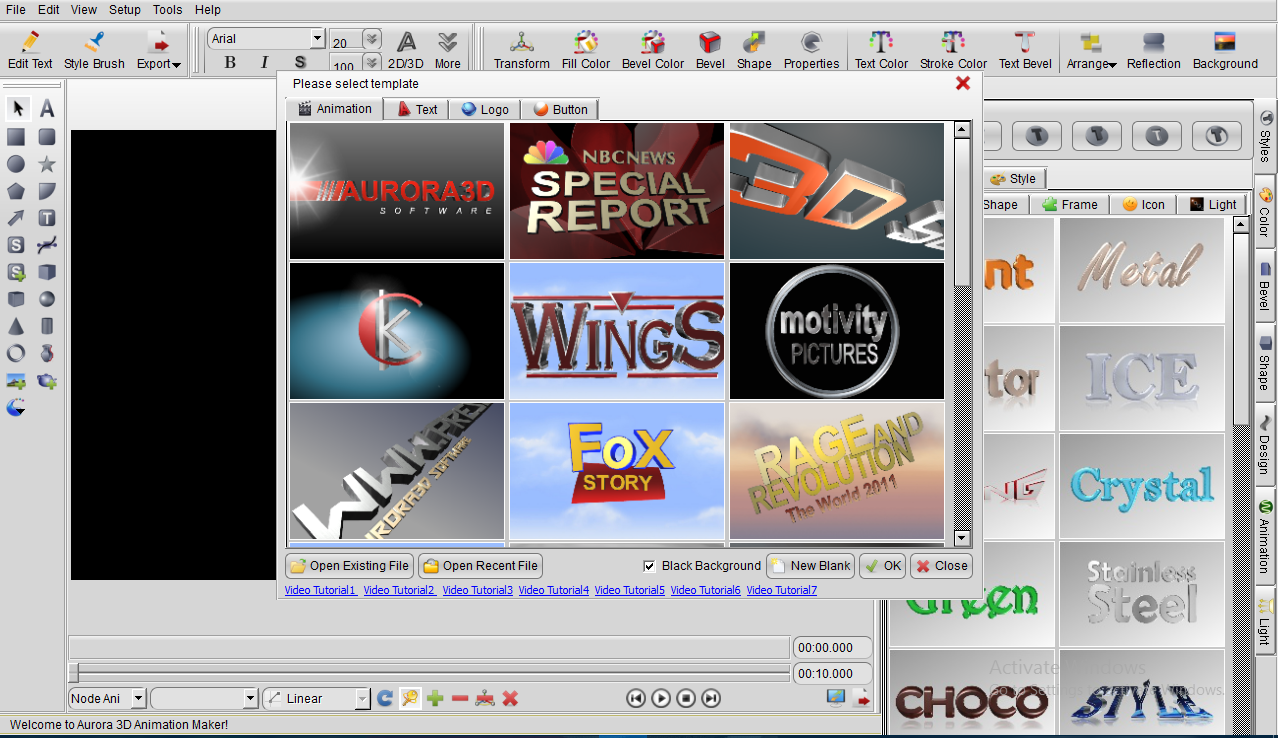This screenshot has width=1278, height=738.
Task: Select the Fox Story template thumbnail
Action: coord(617,471)
